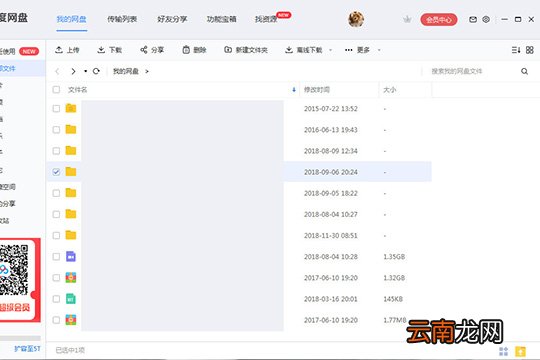Open the folder icon dated 2018-09-05

pos(71,193)
